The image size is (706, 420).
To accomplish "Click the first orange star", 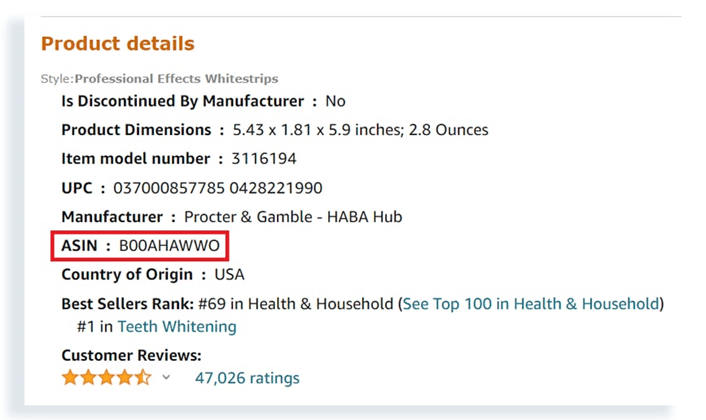I will click(70, 378).
